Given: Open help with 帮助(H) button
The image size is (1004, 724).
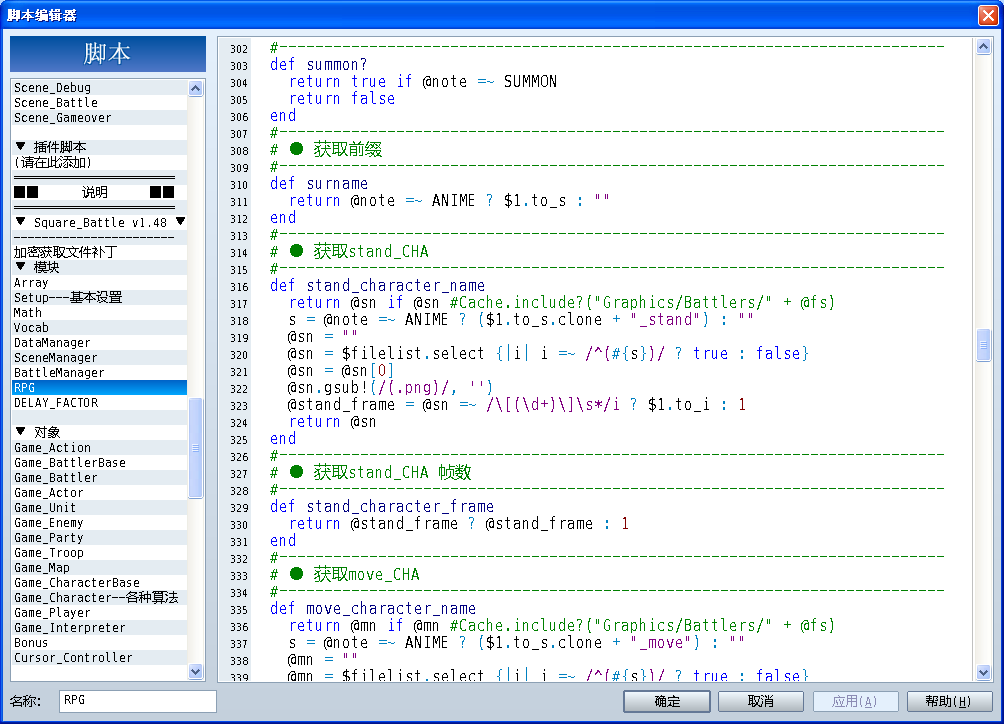Looking at the screenshot, I should (949, 701).
